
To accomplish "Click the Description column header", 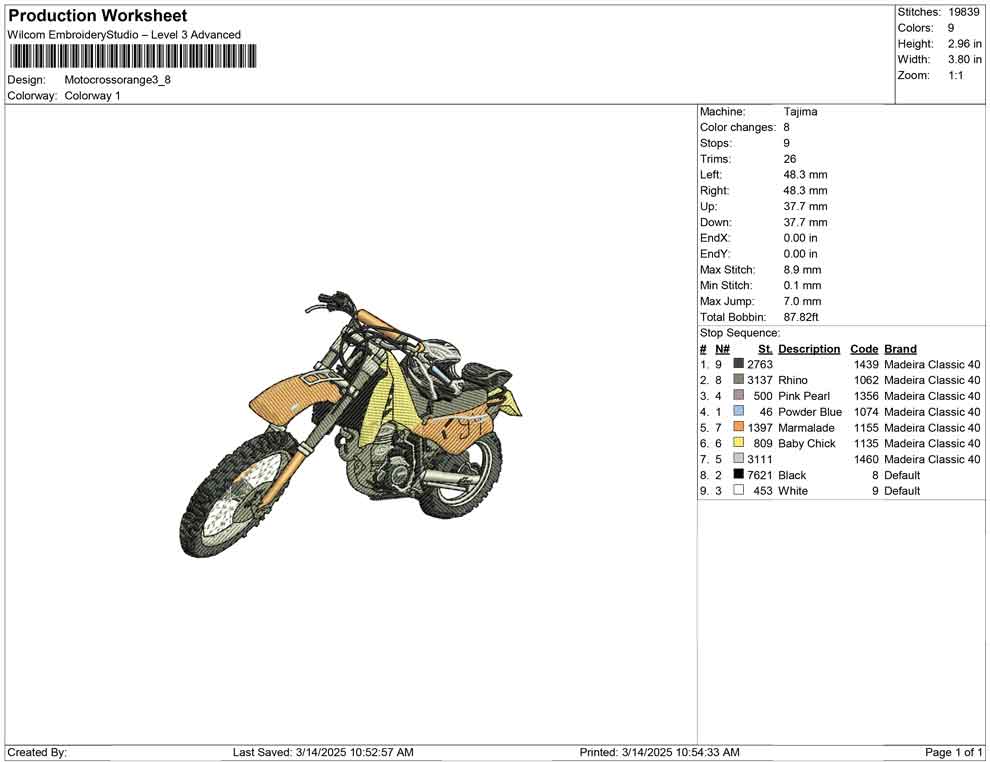I will [x=809, y=348].
